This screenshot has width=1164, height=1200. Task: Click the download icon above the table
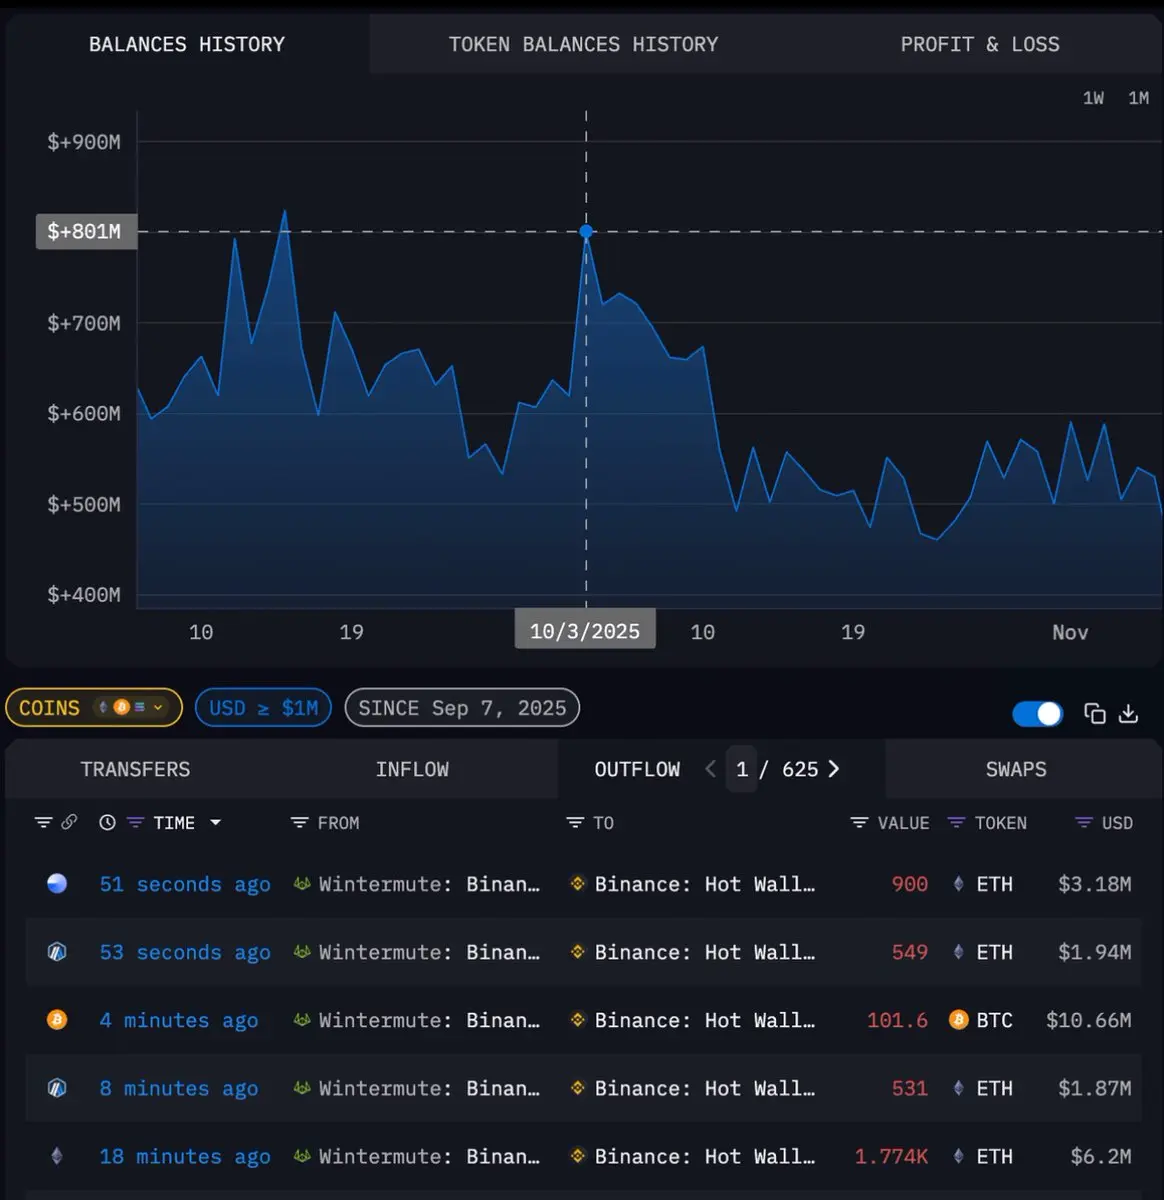[x=1128, y=713]
